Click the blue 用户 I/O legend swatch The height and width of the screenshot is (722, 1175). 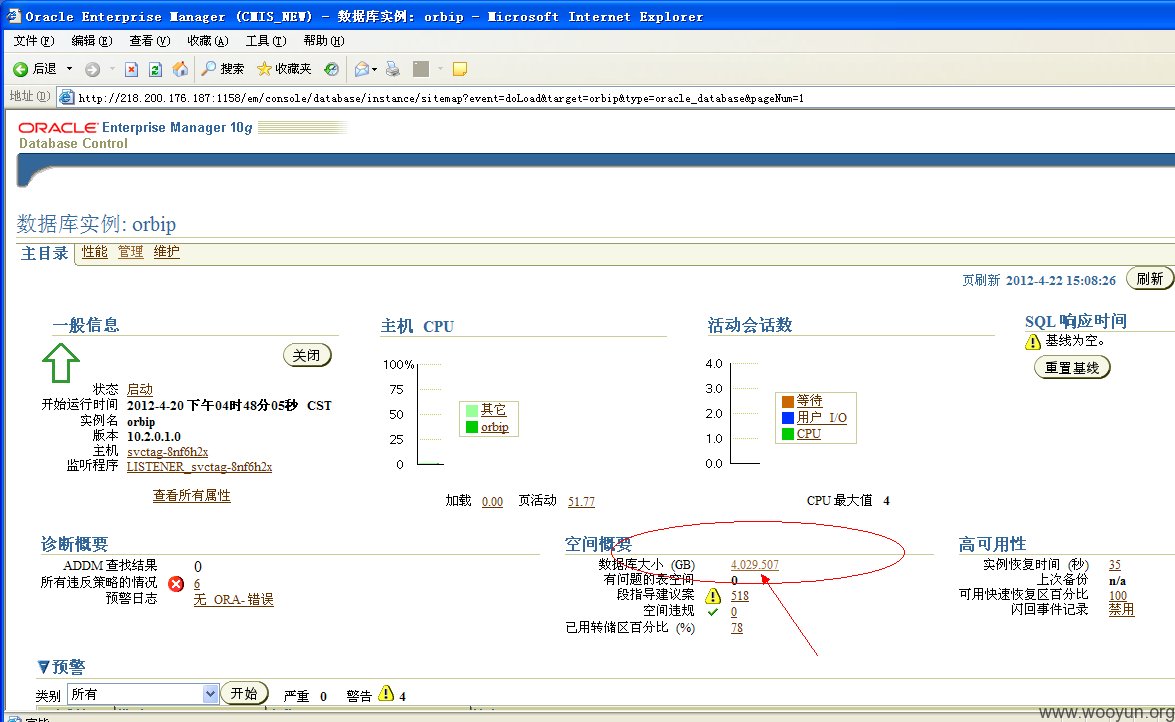(788, 418)
